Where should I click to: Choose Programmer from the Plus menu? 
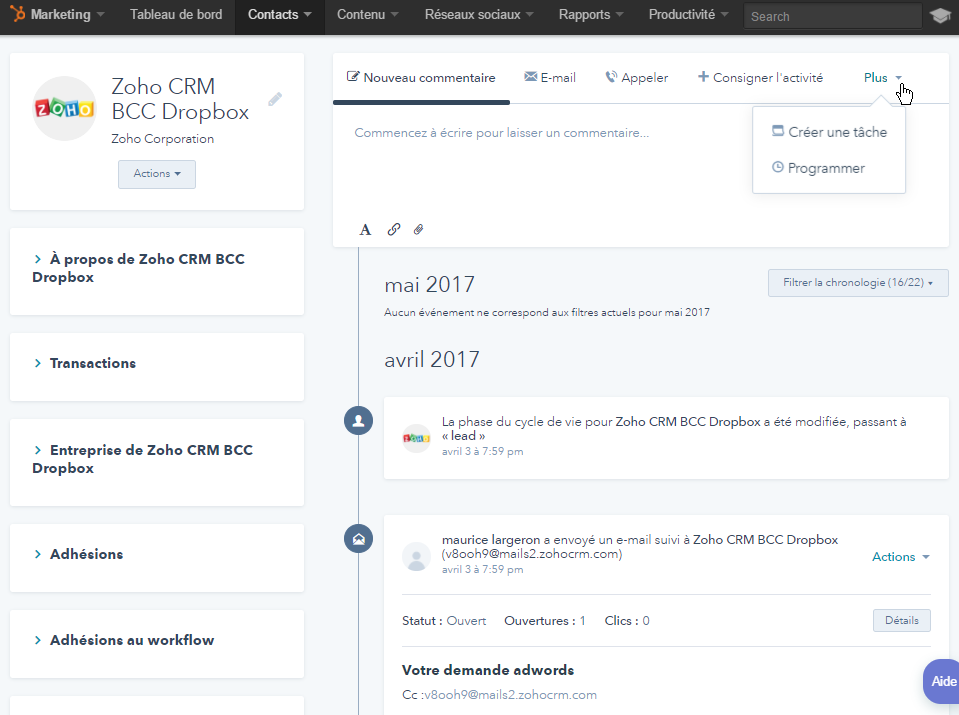click(818, 168)
